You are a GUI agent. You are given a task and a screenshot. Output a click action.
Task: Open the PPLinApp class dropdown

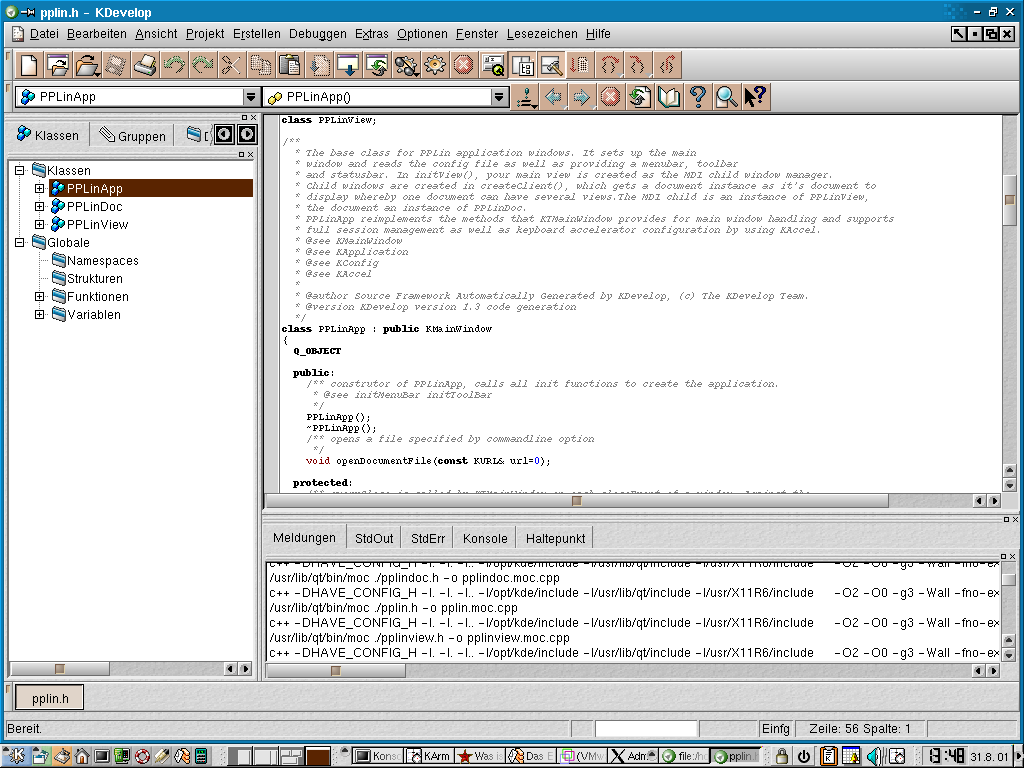[251, 97]
